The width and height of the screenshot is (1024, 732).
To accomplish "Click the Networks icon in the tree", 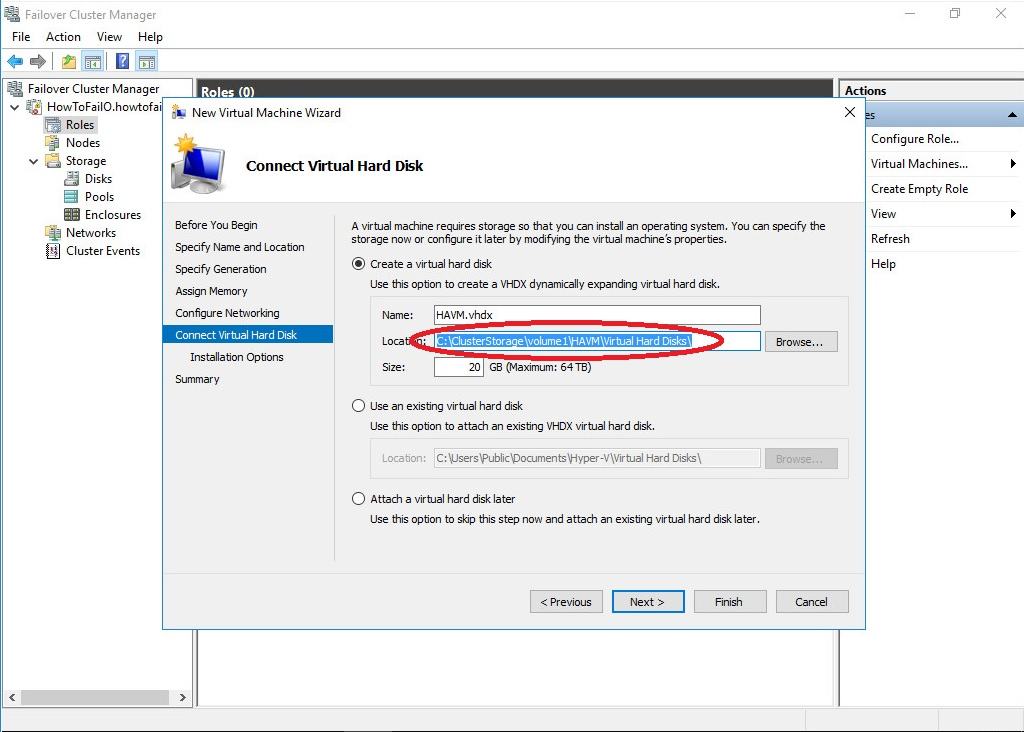I will [x=53, y=232].
